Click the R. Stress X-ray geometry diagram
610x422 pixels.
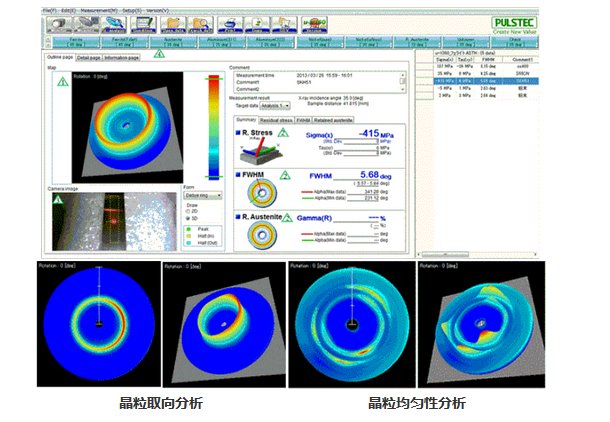pyautogui.click(x=260, y=151)
